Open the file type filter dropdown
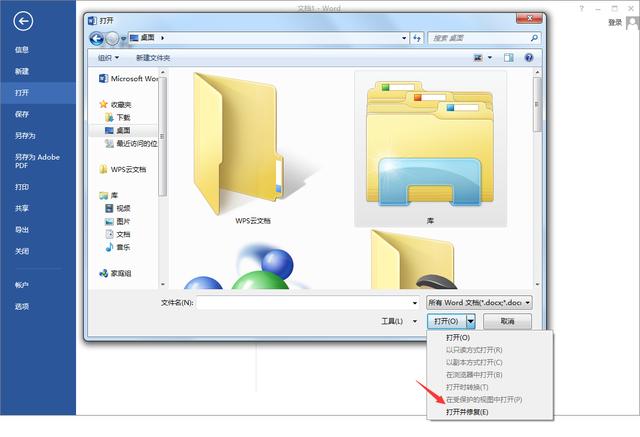The height and width of the screenshot is (437, 640). click(x=480, y=303)
